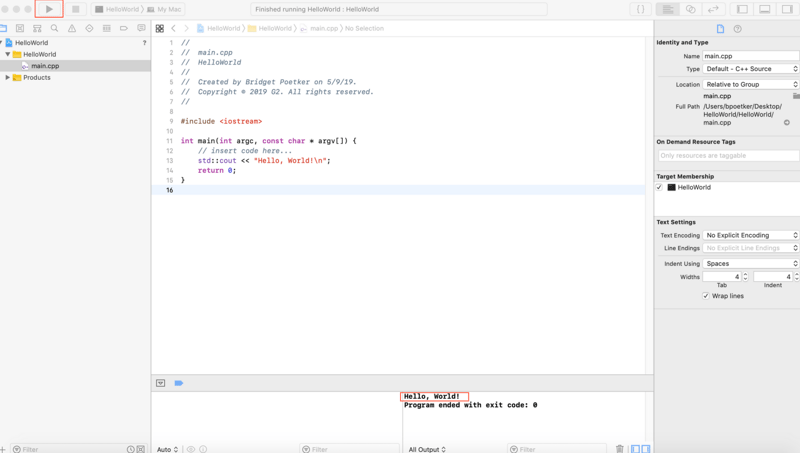This screenshot has height=453, width=800.
Task: Go forward in editor history
Action: [x=186, y=29]
